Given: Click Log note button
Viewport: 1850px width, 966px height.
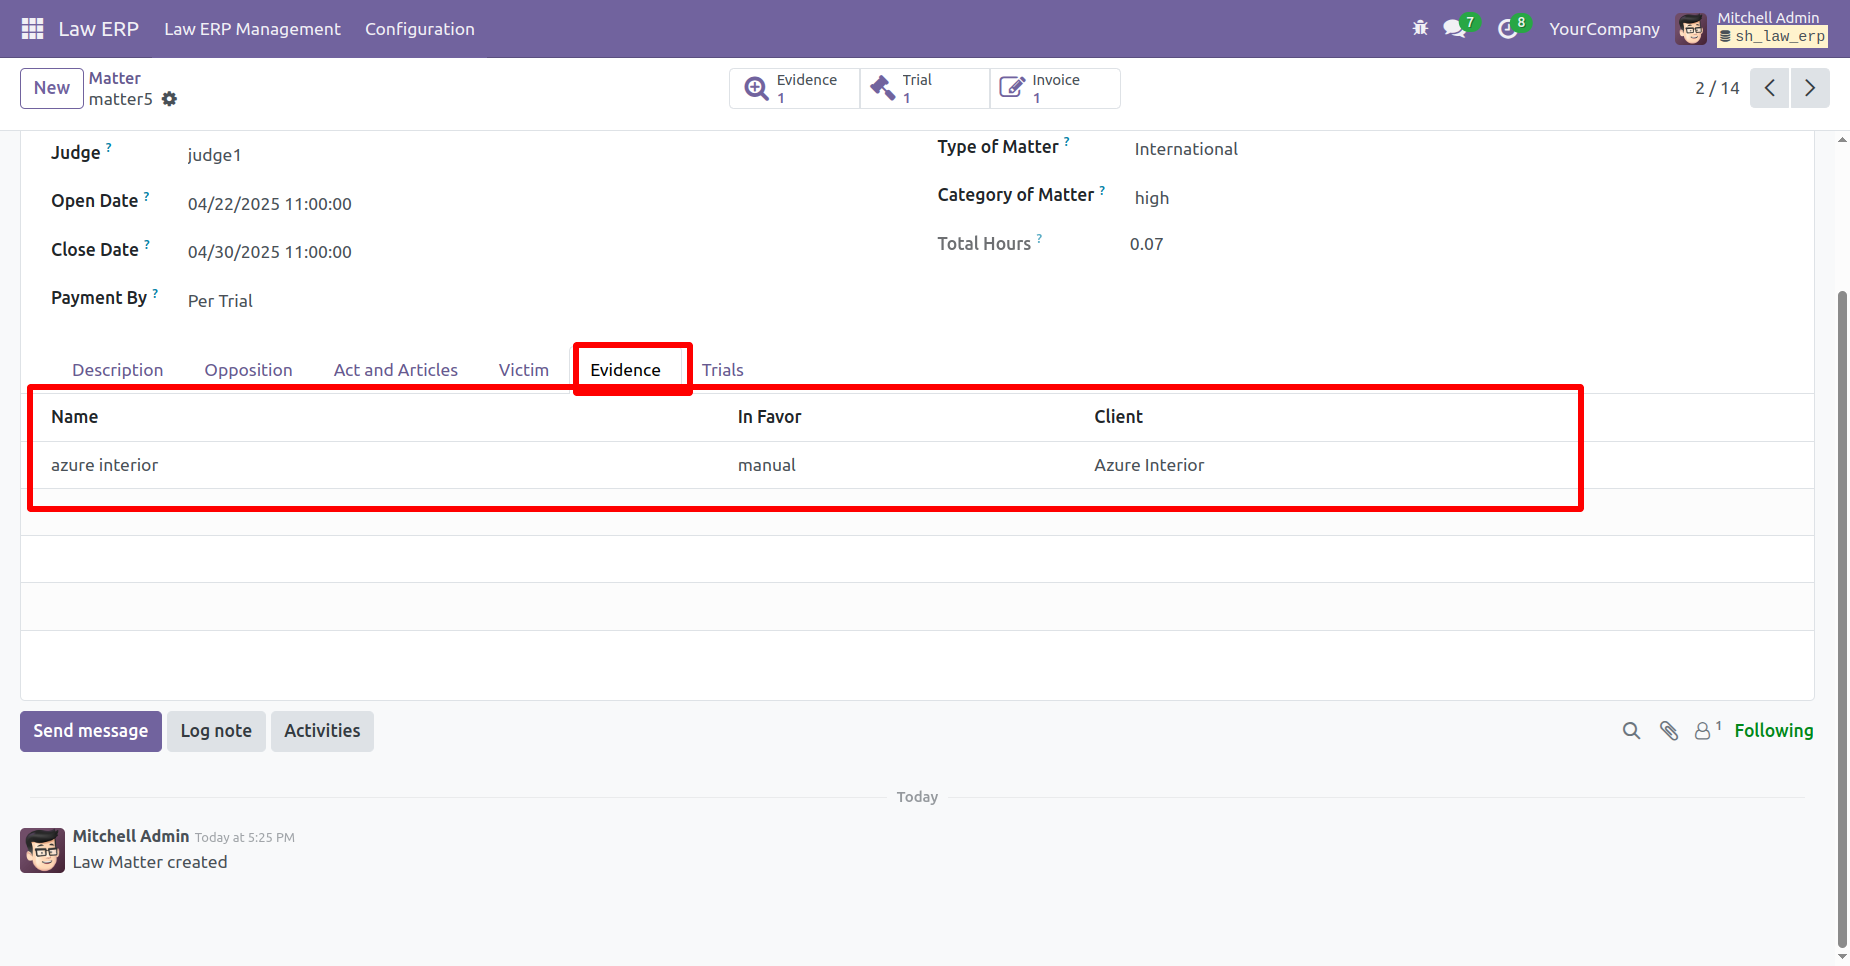Looking at the screenshot, I should (216, 731).
